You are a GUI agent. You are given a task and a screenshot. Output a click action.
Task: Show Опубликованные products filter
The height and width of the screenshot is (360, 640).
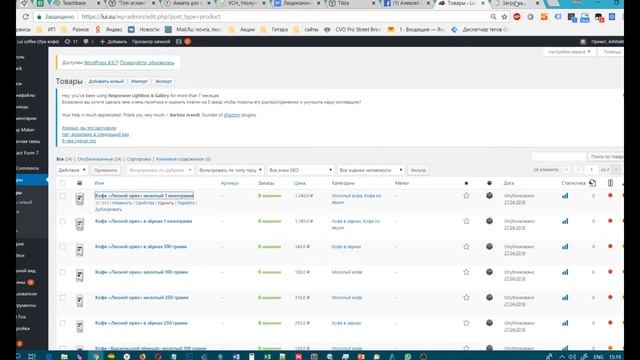(99, 159)
